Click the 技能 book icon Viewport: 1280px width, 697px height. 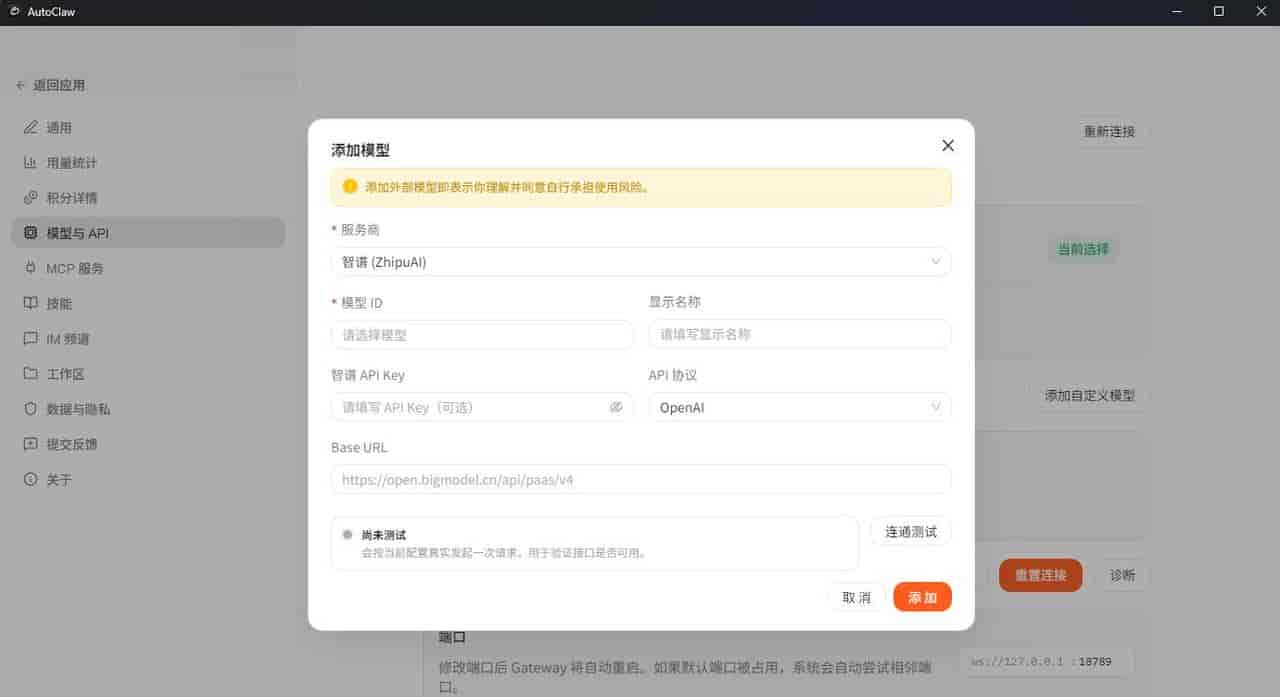point(30,303)
